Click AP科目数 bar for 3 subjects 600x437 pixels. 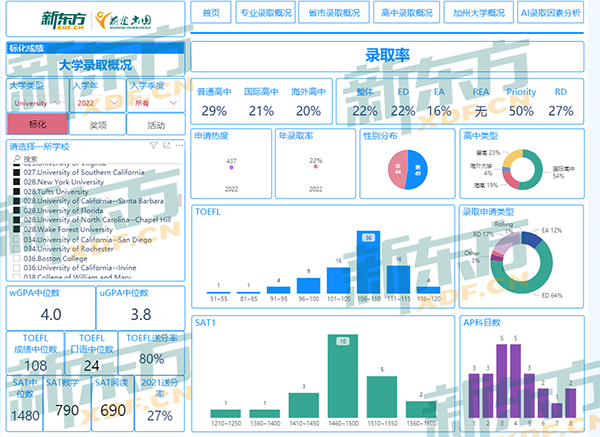[502, 381]
